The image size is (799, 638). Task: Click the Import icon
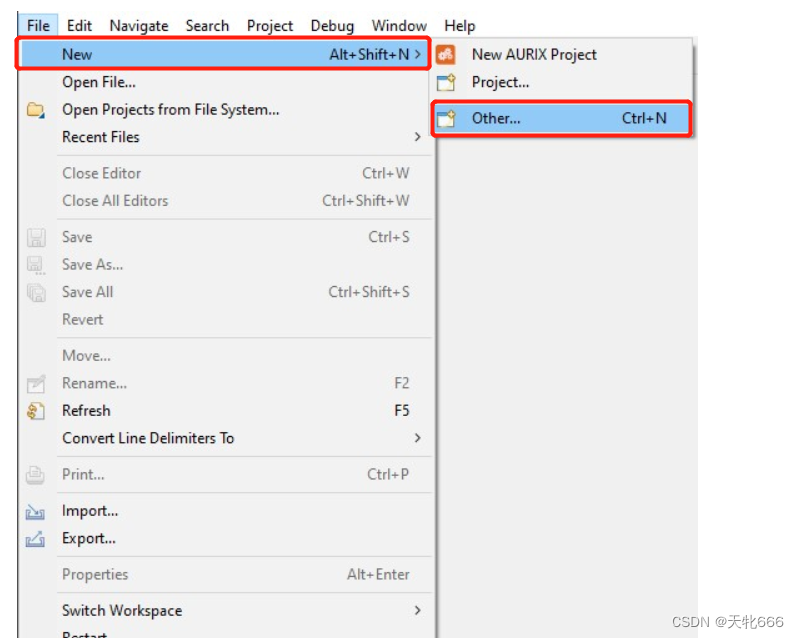(x=35, y=511)
